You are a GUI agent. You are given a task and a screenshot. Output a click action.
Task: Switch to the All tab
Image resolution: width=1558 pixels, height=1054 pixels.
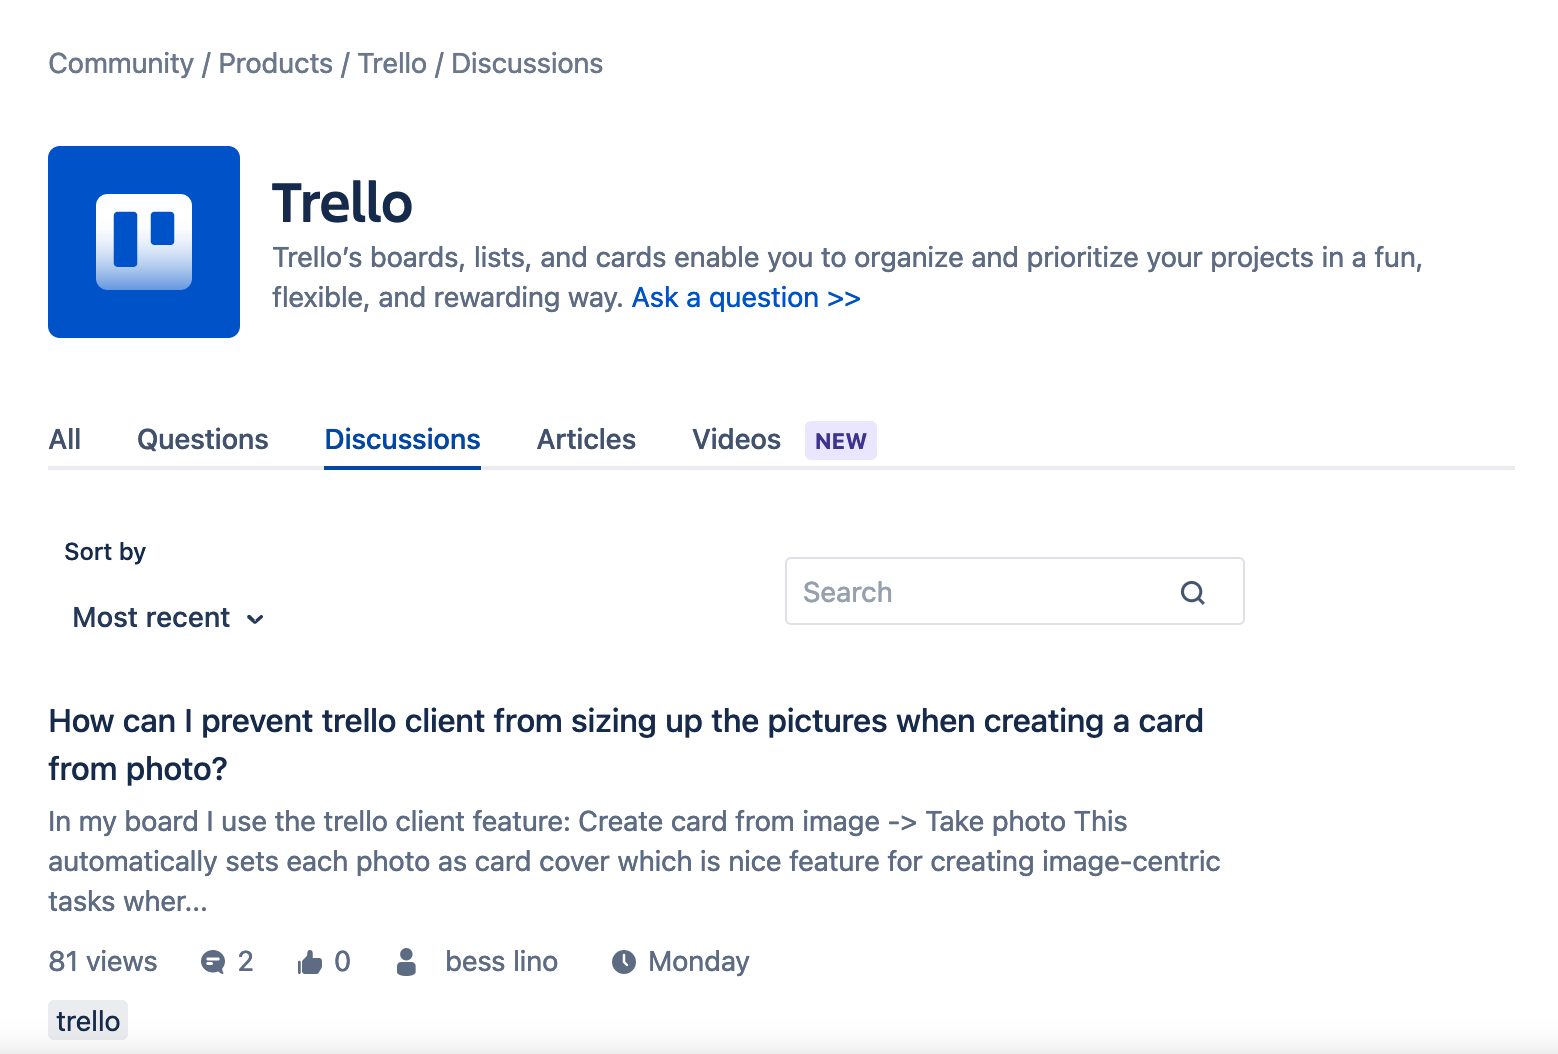(x=65, y=440)
